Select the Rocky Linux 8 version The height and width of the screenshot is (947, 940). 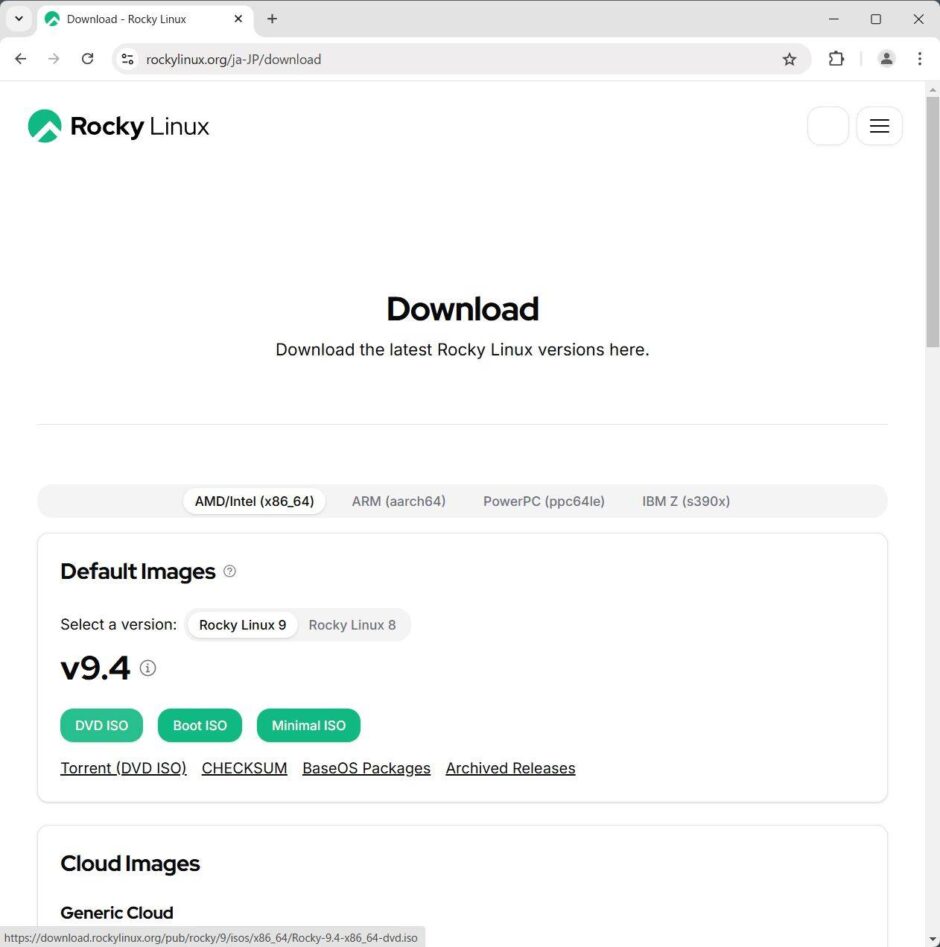pyautogui.click(x=352, y=624)
